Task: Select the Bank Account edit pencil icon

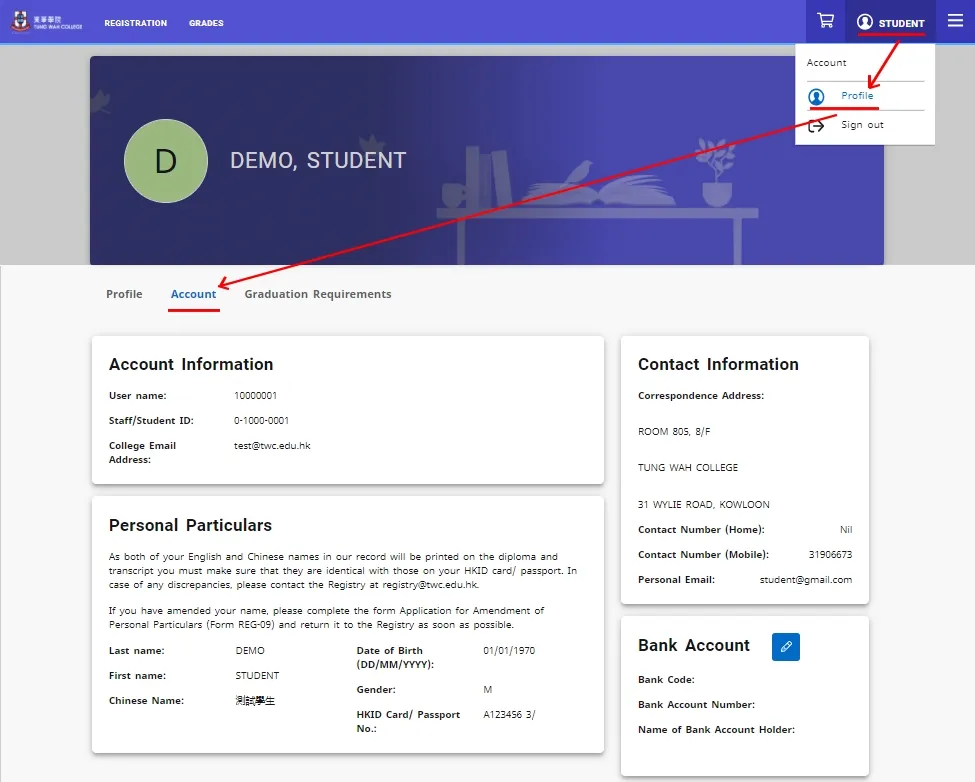Action: pyautogui.click(x=786, y=647)
